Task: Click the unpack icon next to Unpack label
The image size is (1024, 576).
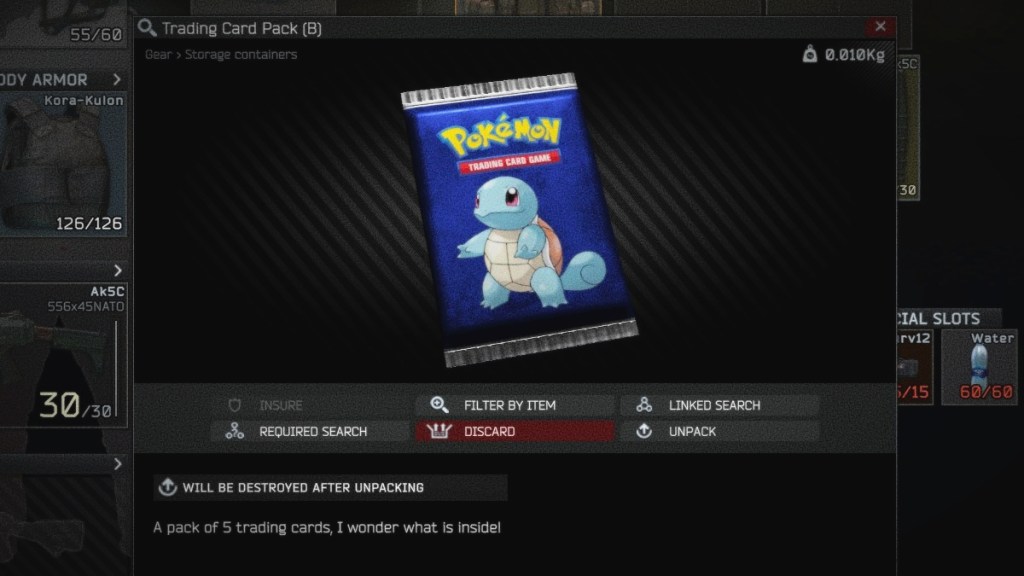Action: 642,431
